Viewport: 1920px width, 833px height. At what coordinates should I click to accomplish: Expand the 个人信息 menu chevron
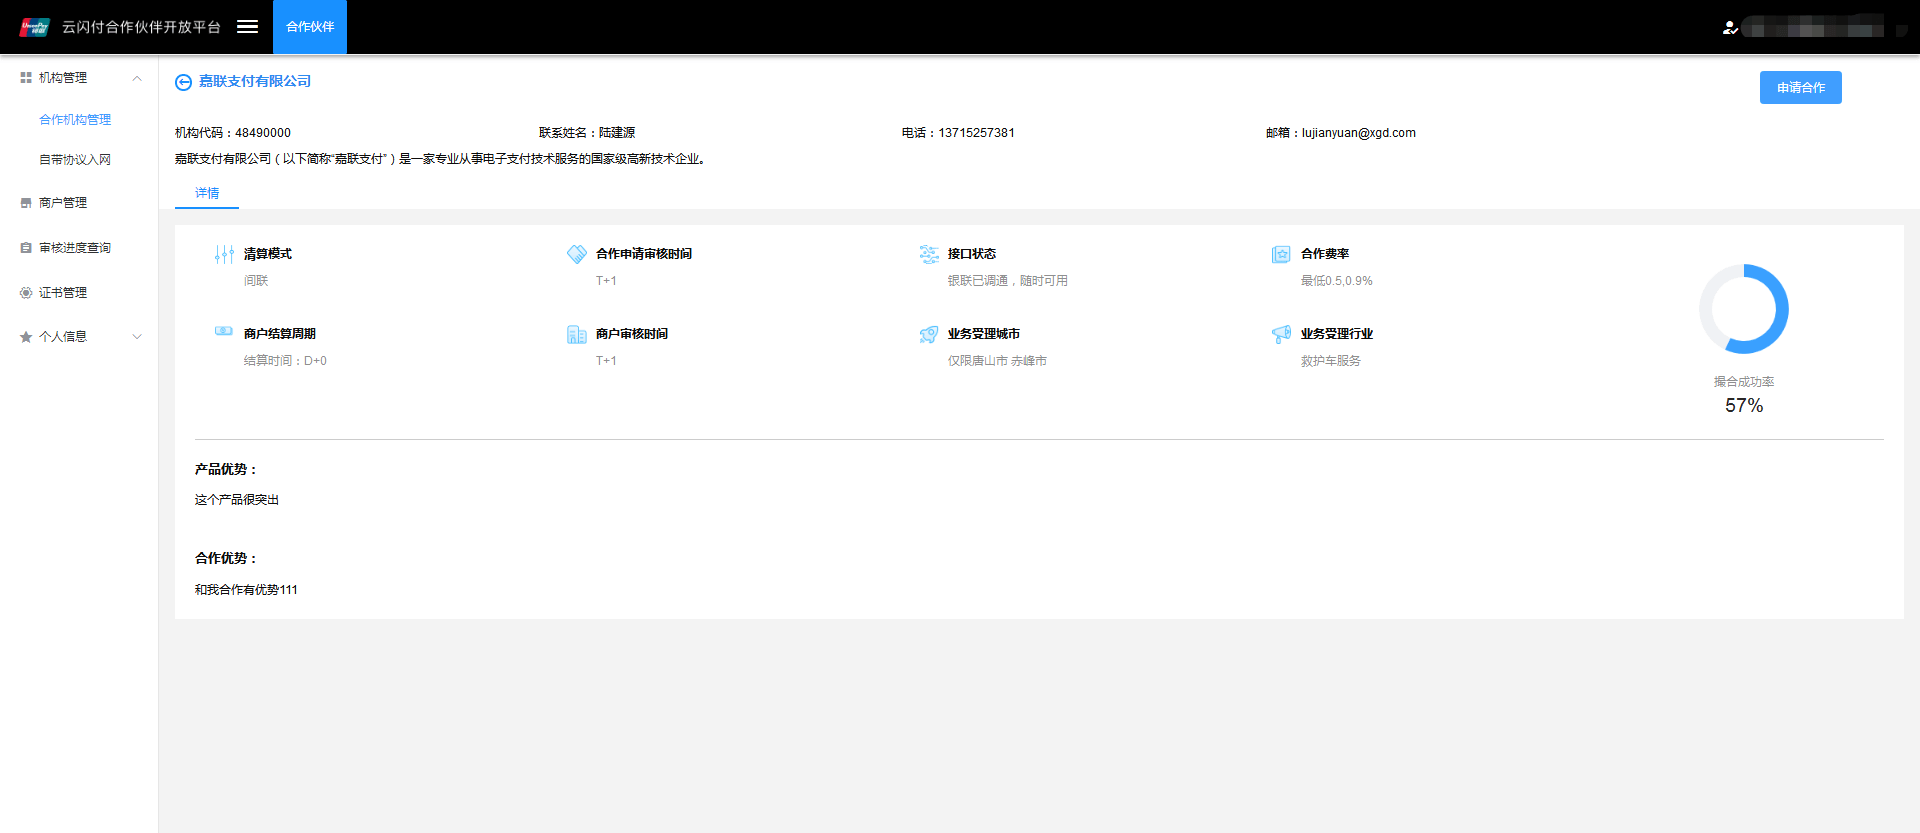(x=137, y=337)
